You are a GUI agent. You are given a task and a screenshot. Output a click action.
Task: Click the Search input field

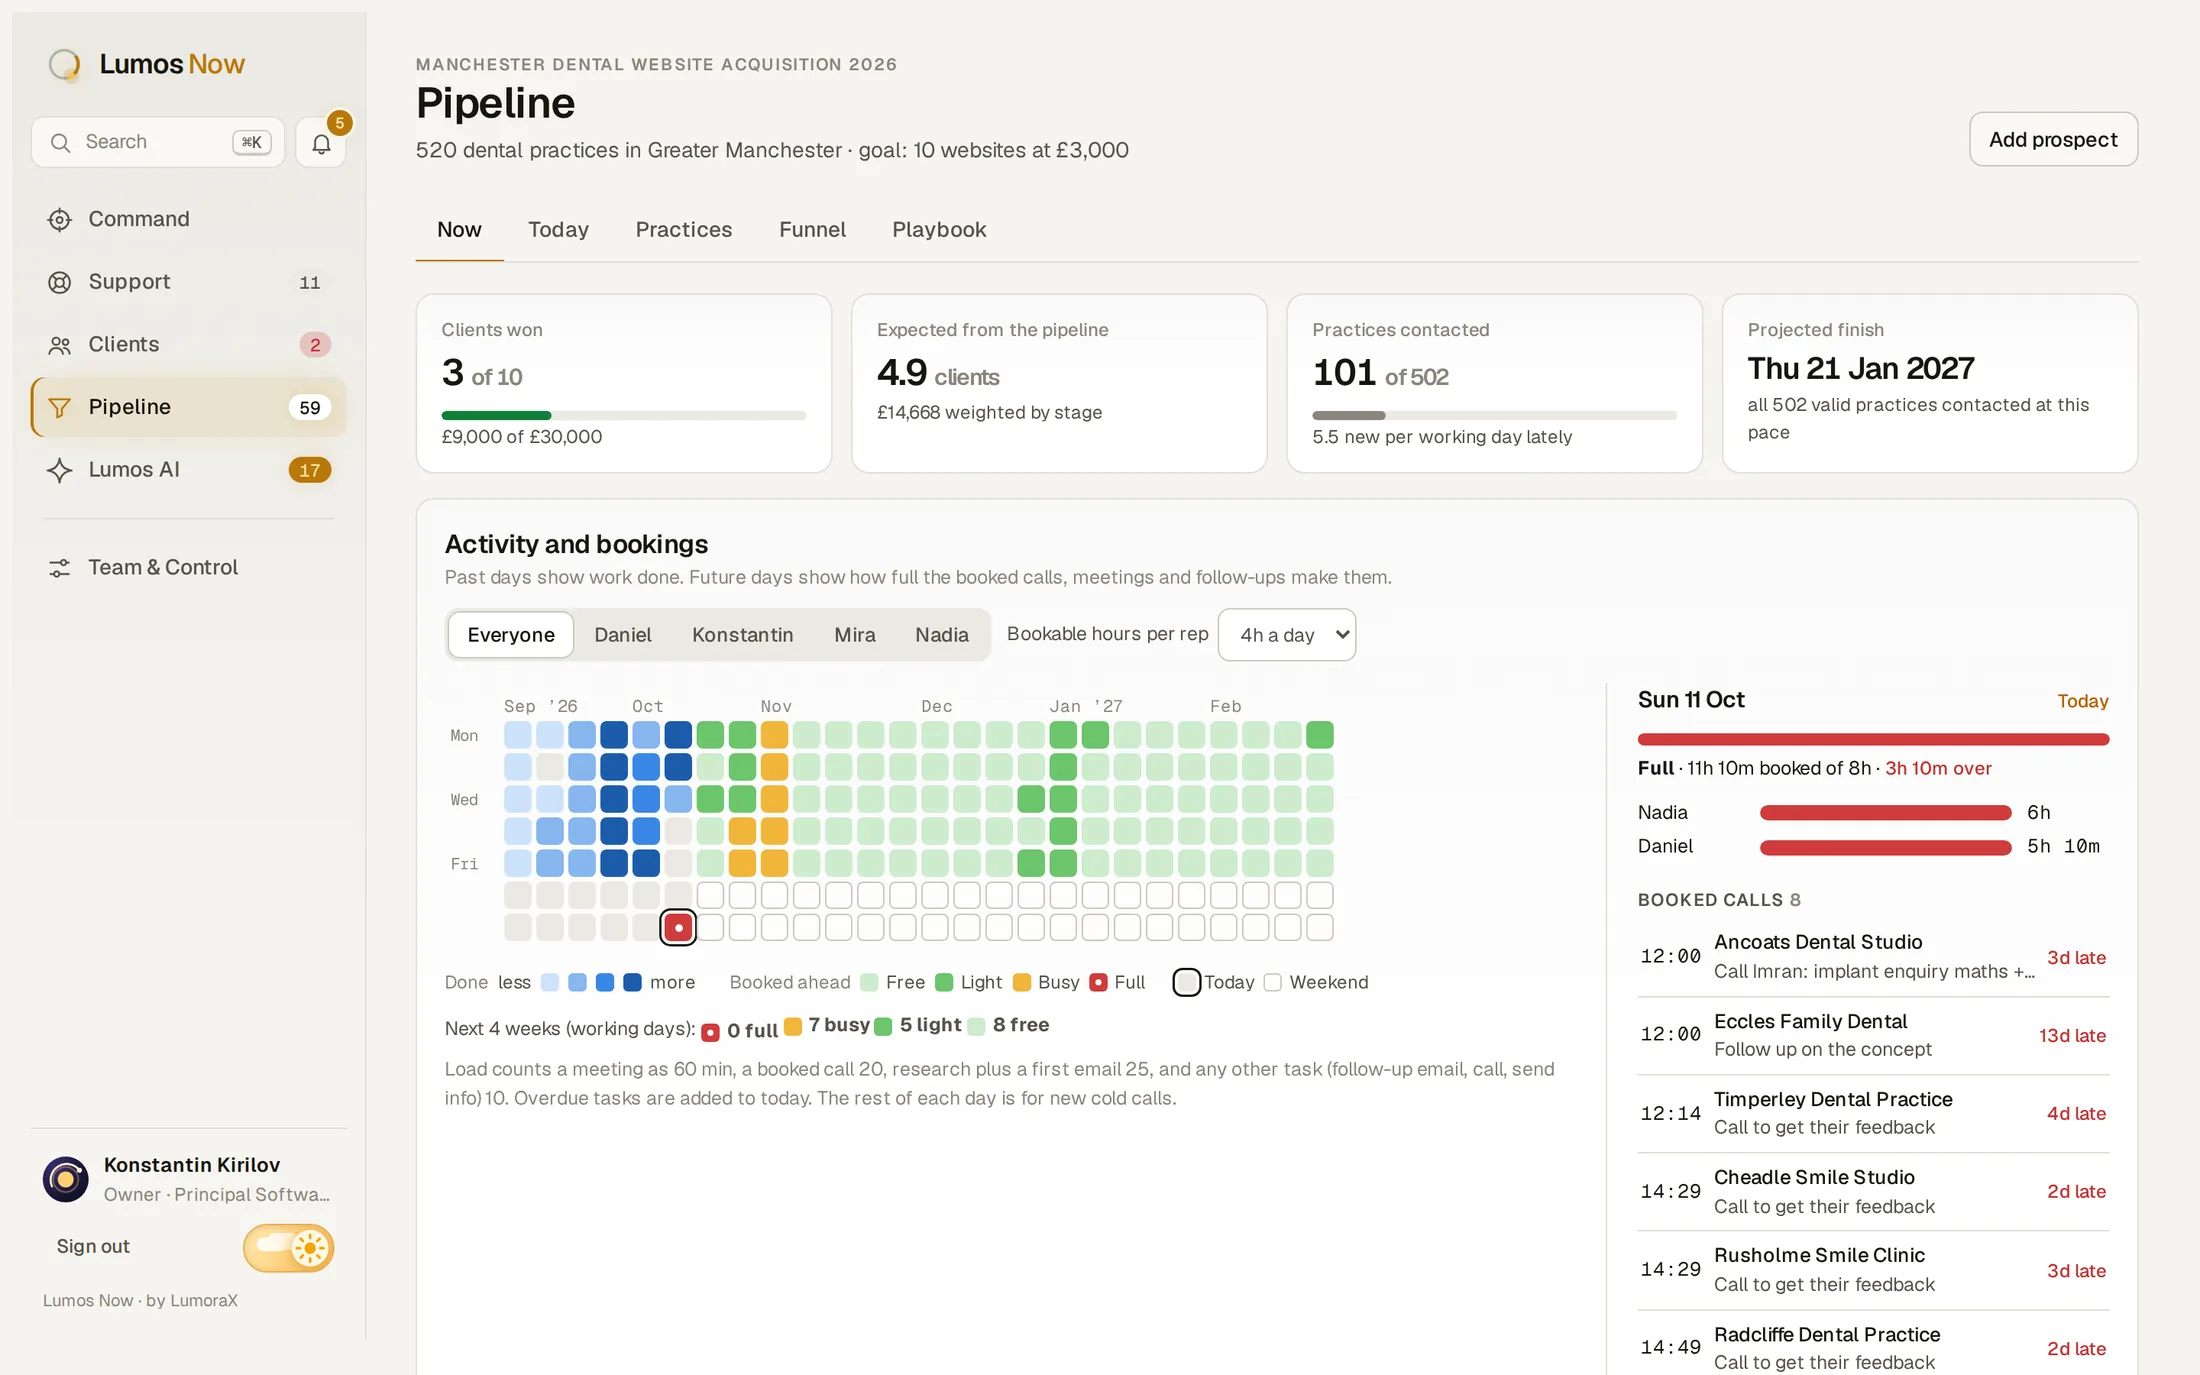coord(158,143)
